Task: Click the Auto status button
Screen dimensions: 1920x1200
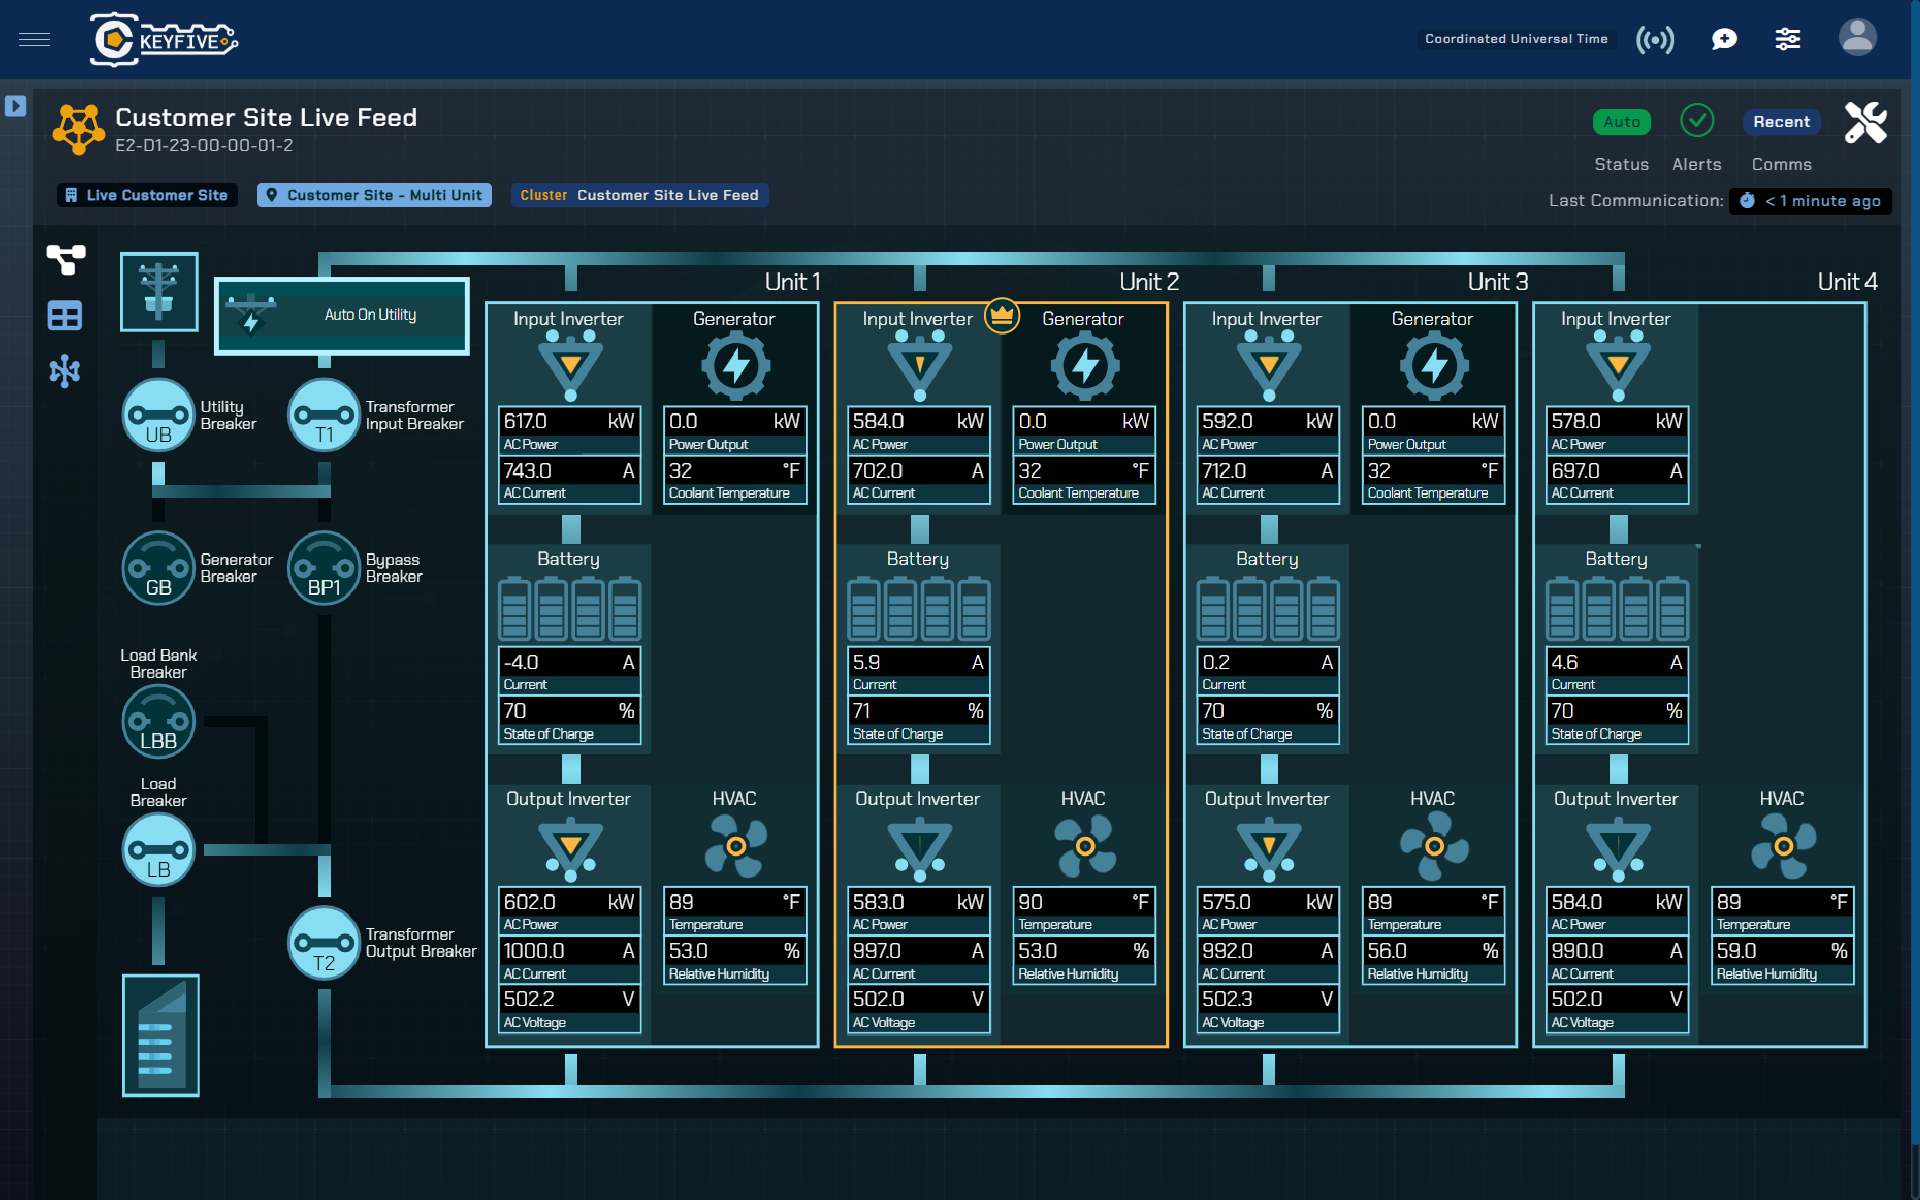Action: pyautogui.click(x=1621, y=122)
